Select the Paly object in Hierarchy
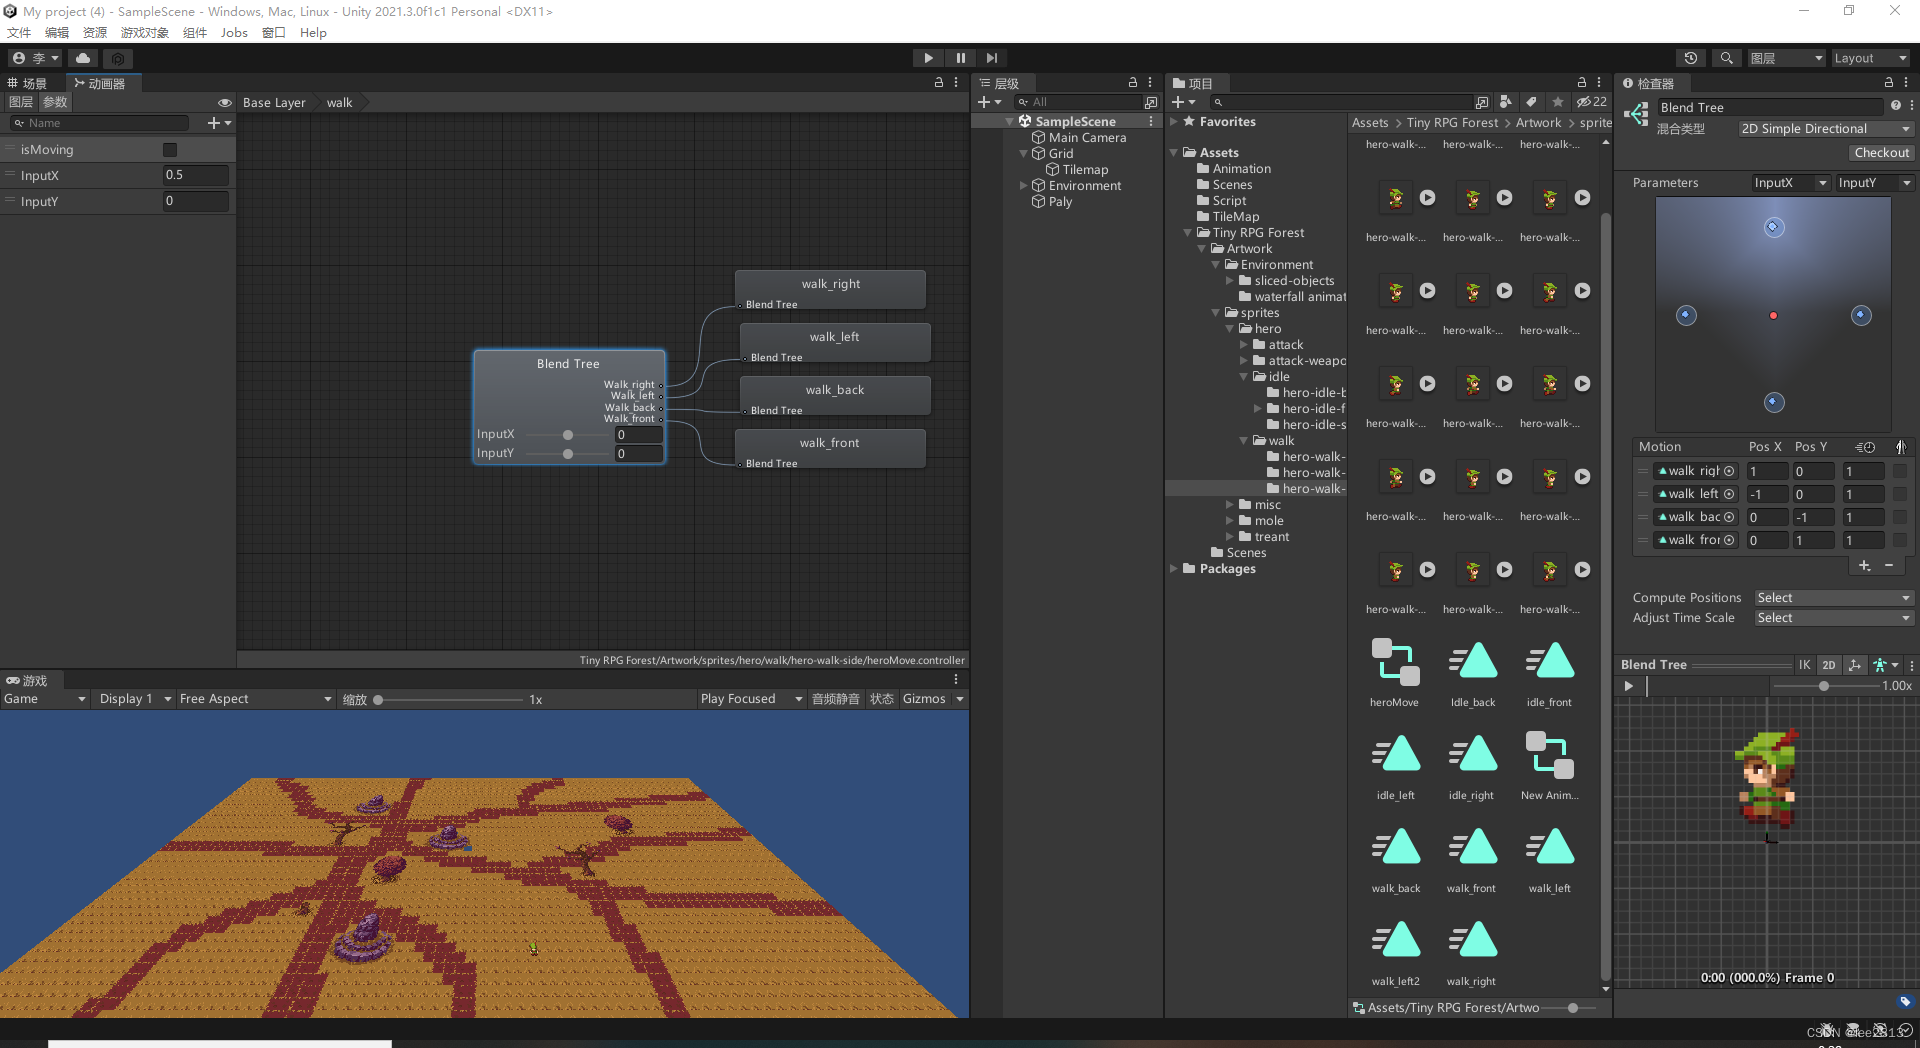Image resolution: width=1920 pixels, height=1048 pixels. pyautogui.click(x=1060, y=201)
